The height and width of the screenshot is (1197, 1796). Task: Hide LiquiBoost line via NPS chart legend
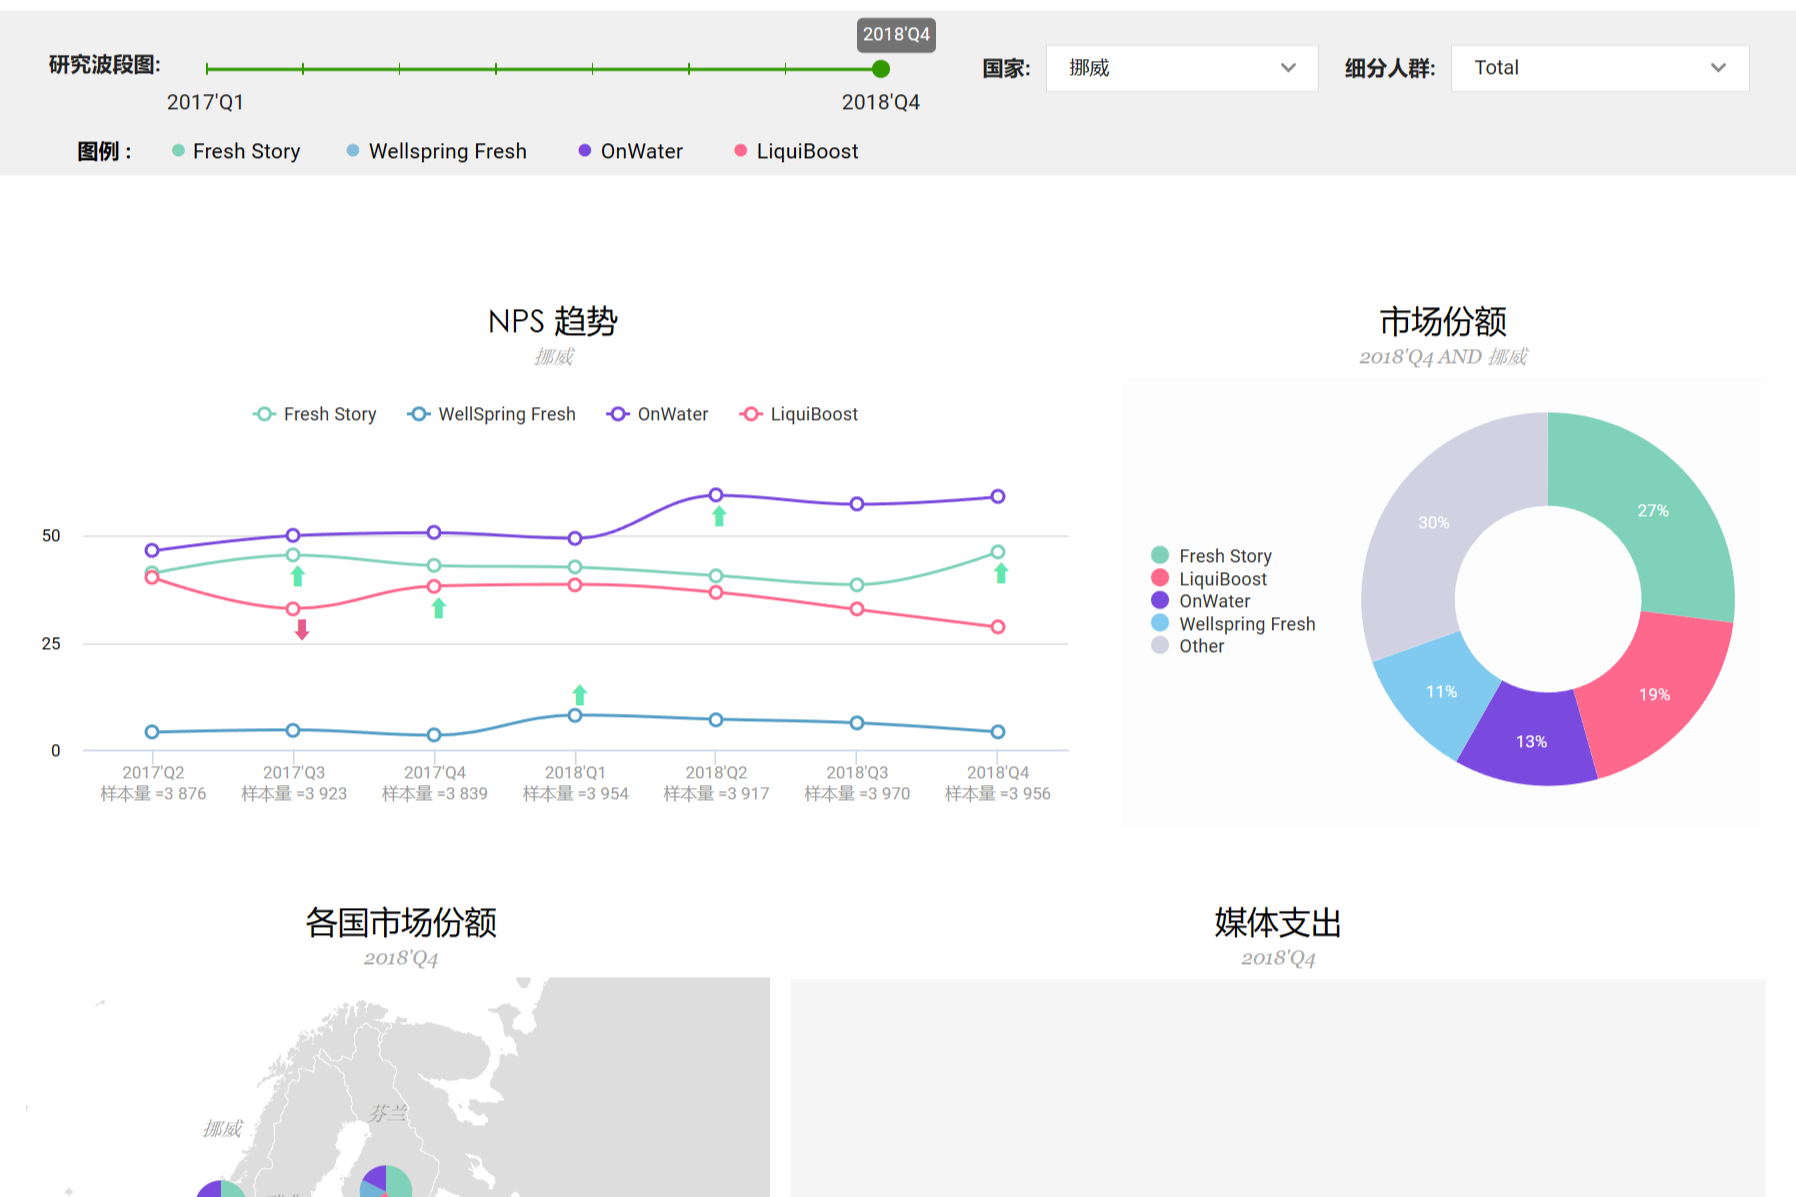799,414
